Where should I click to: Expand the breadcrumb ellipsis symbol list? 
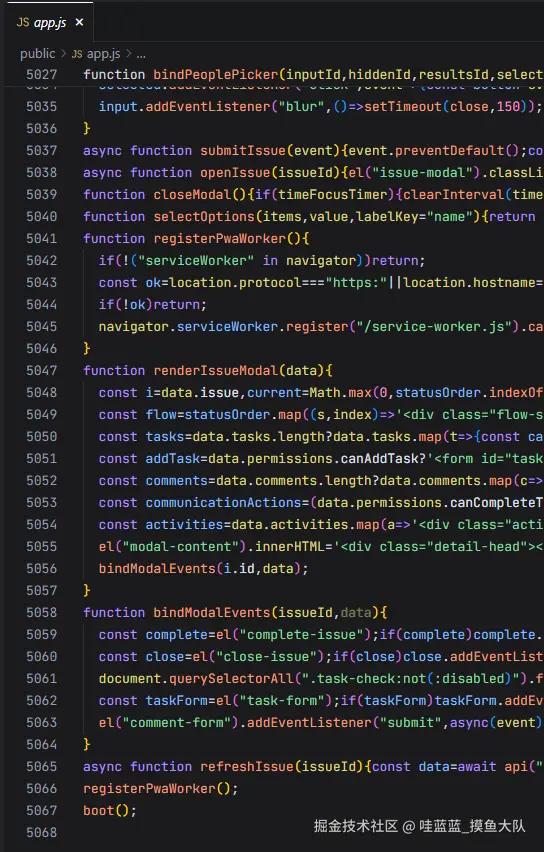click(141, 54)
